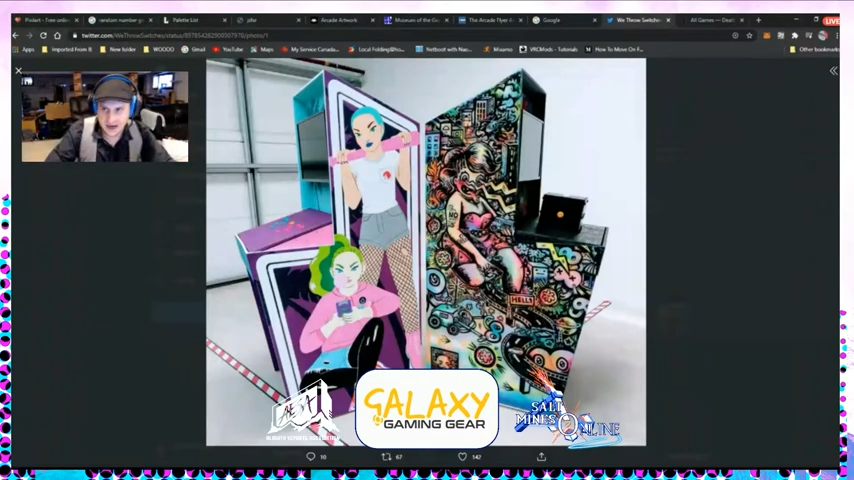Minimize the Chrome browser window
Viewport: 854px width, 480px height.
[x=796, y=19]
